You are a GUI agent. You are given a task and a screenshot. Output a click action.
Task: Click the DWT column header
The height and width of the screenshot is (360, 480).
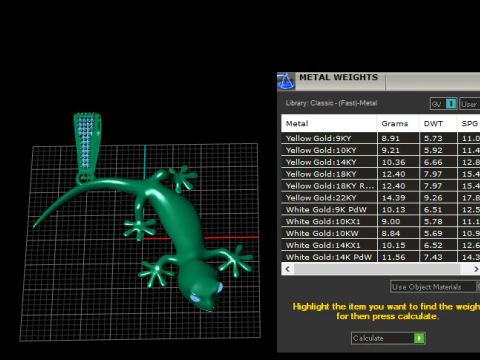pos(438,123)
